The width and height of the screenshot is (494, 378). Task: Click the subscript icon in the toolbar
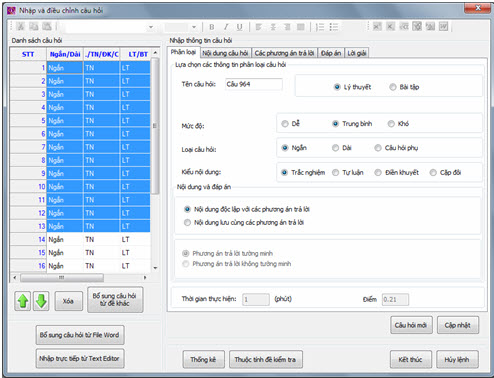390,26
